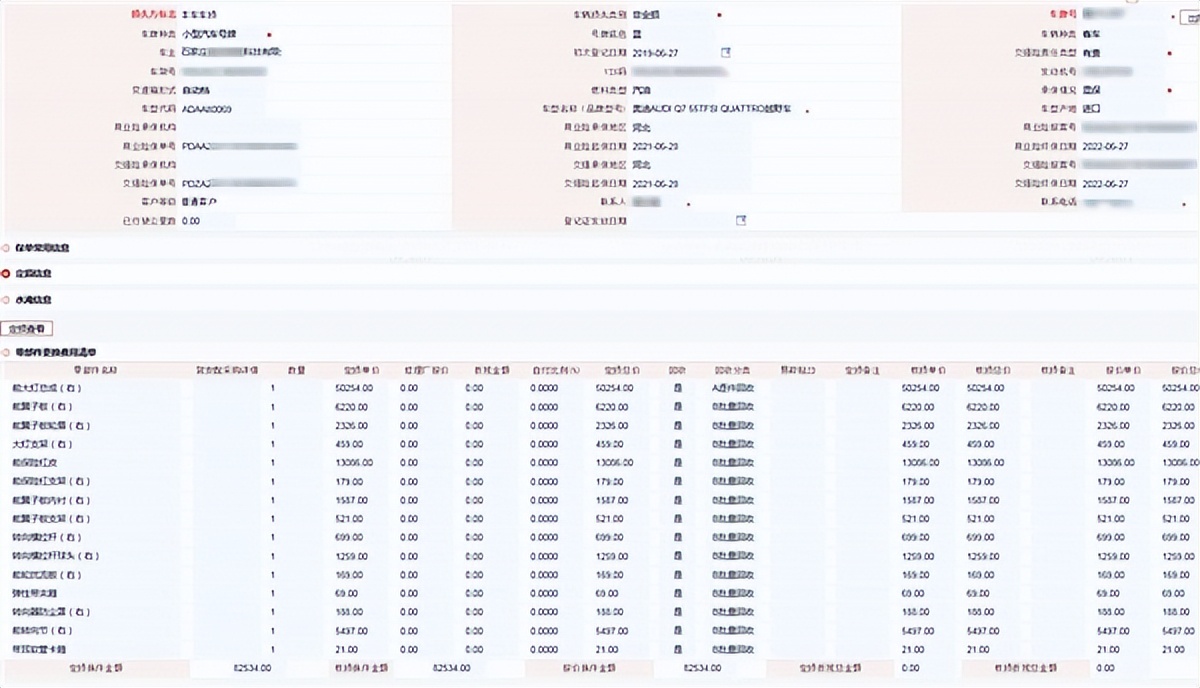
Task: Click the 数量 quantity column header
Action: 296,370
